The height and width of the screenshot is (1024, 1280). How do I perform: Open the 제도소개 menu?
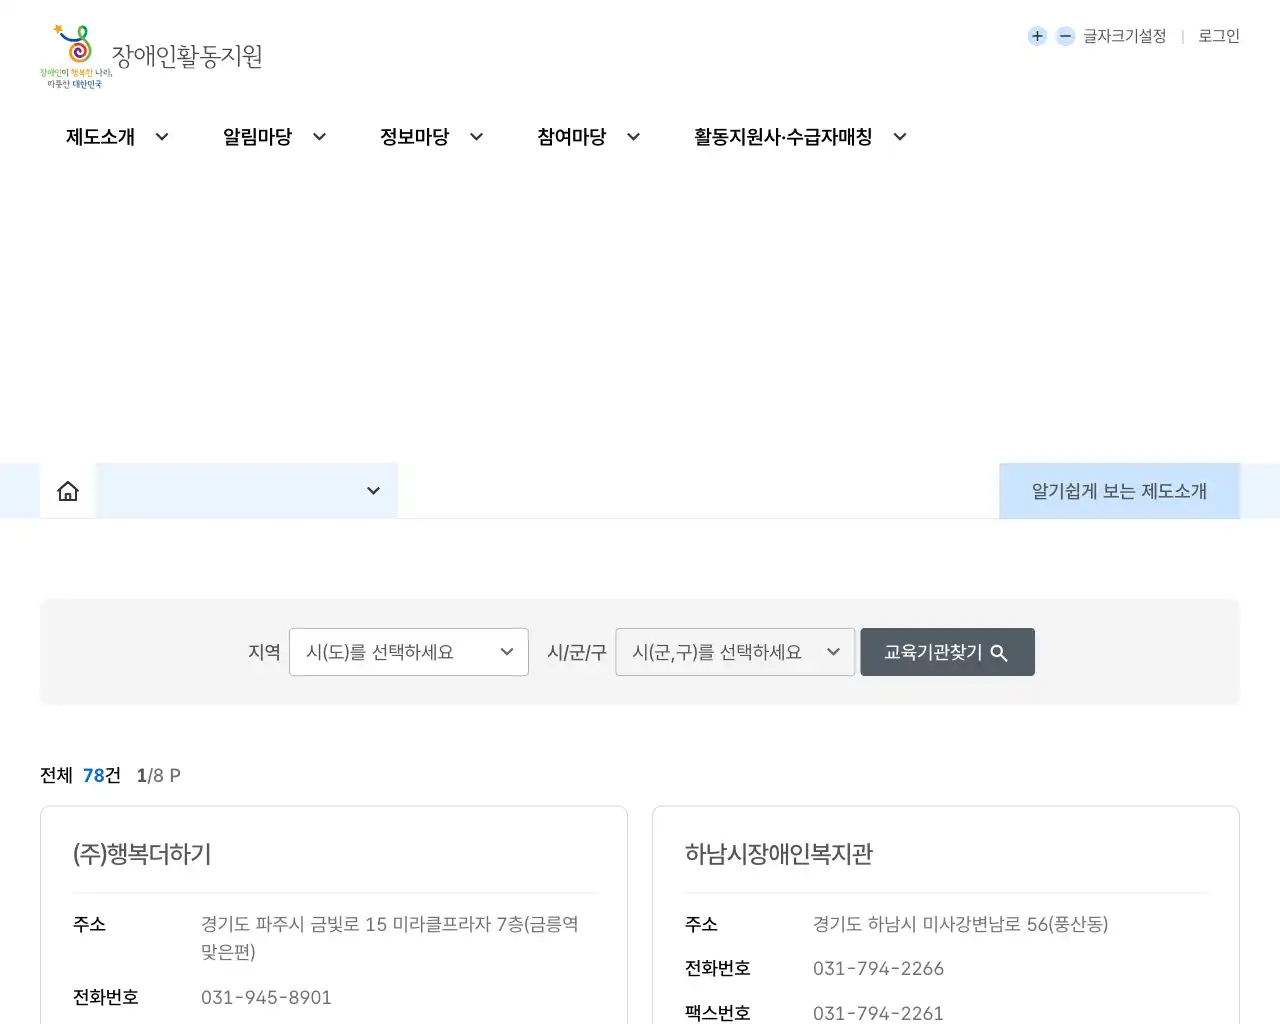[x=100, y=137]
